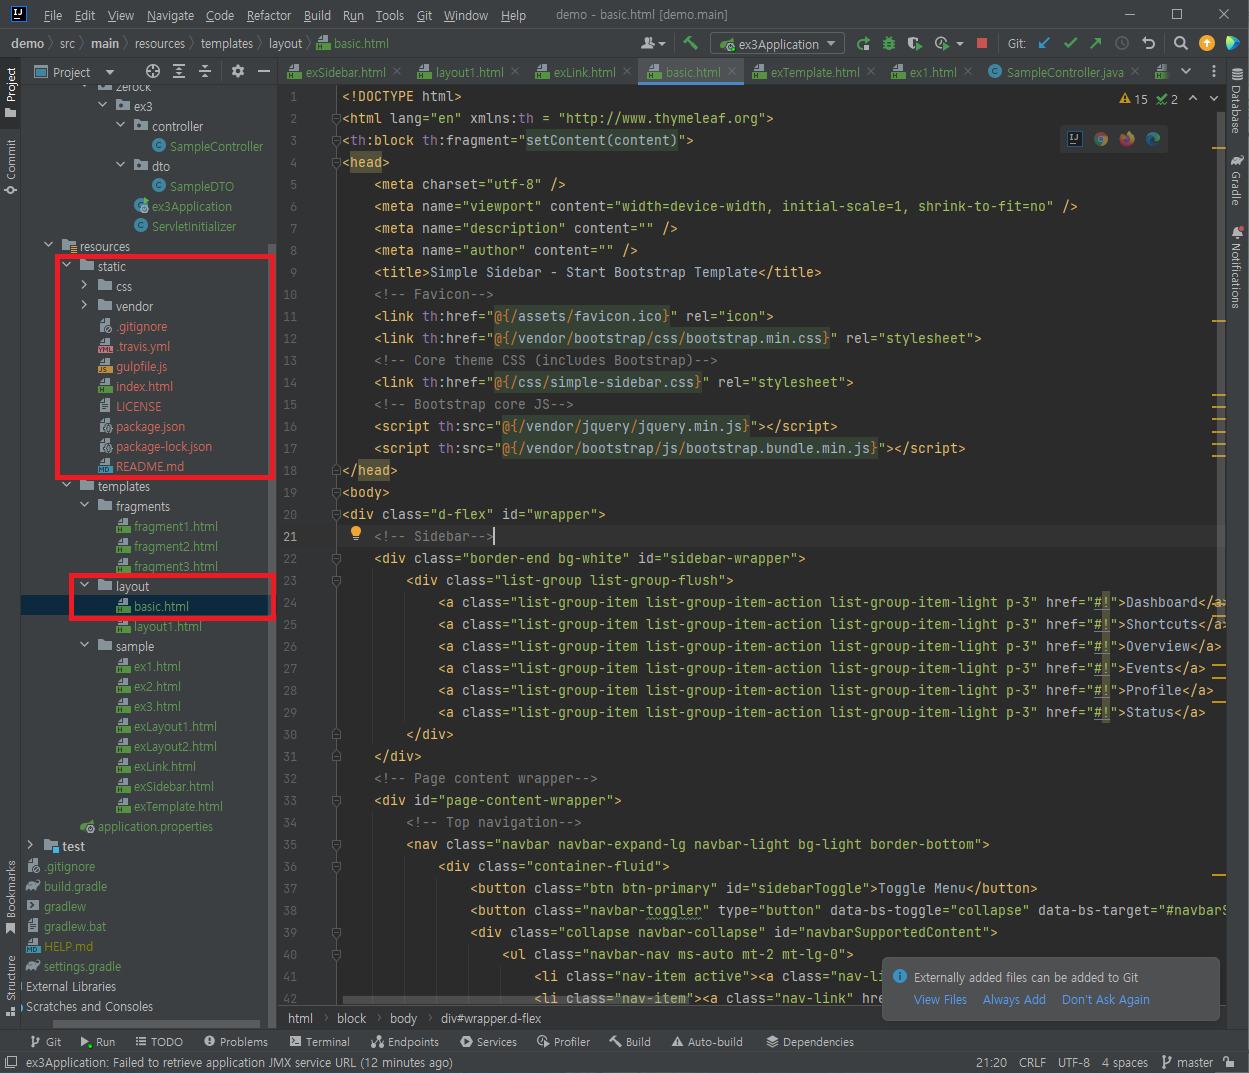Click the UTF-8 encoding in status bar
The image size is (1249, 1073).
pos(1073,1062)
